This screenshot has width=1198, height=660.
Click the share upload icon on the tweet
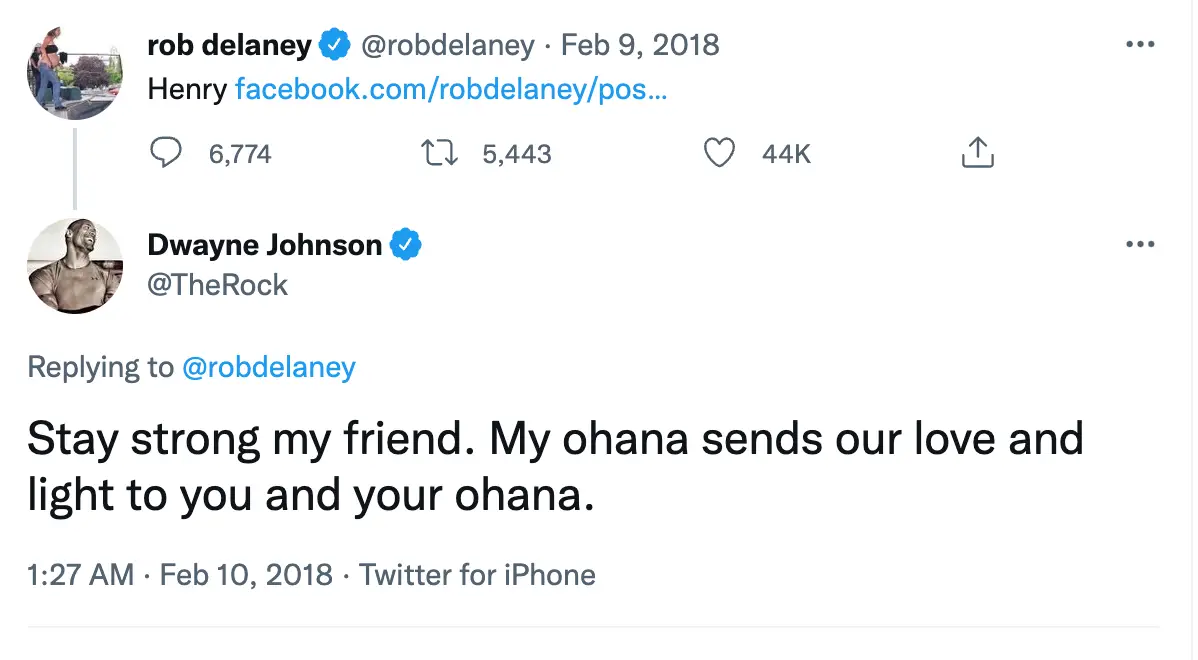pos(977,152)
